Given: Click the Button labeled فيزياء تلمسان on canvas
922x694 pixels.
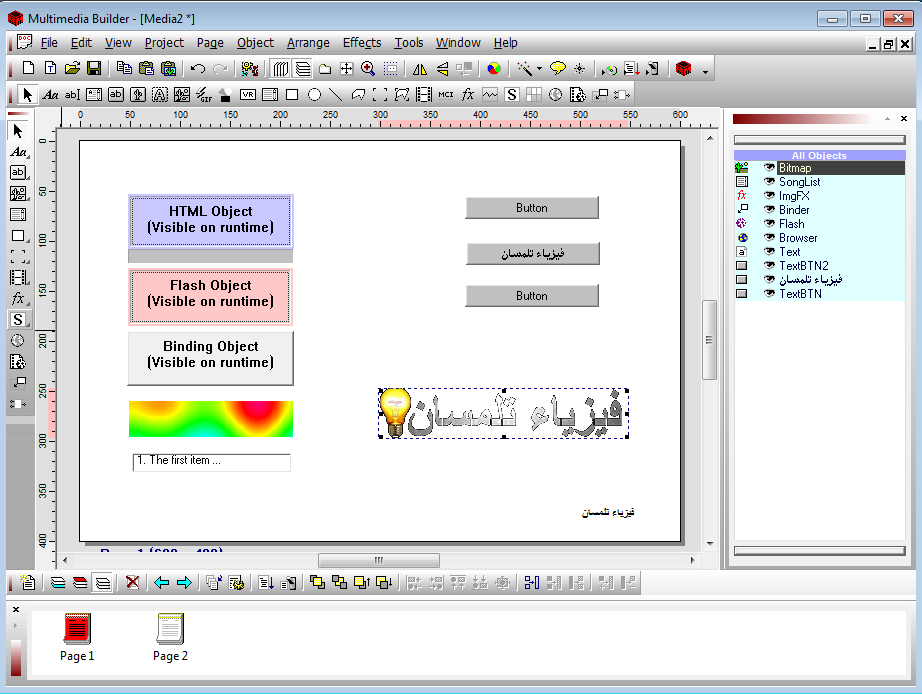Looking at the screenshot, I should pos(531,253).
